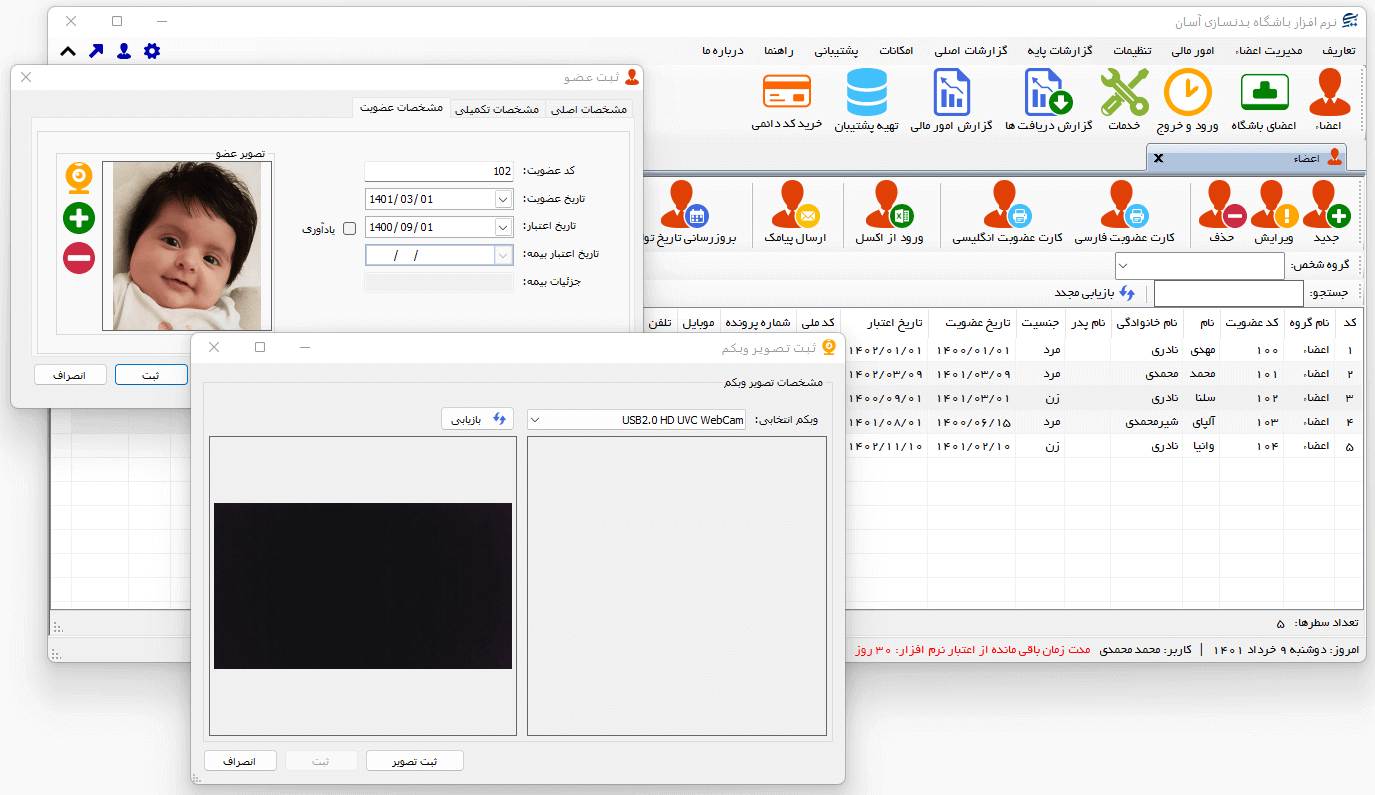Open راهنما menu
The image size is (1375, 795).
tap(779, 51)
